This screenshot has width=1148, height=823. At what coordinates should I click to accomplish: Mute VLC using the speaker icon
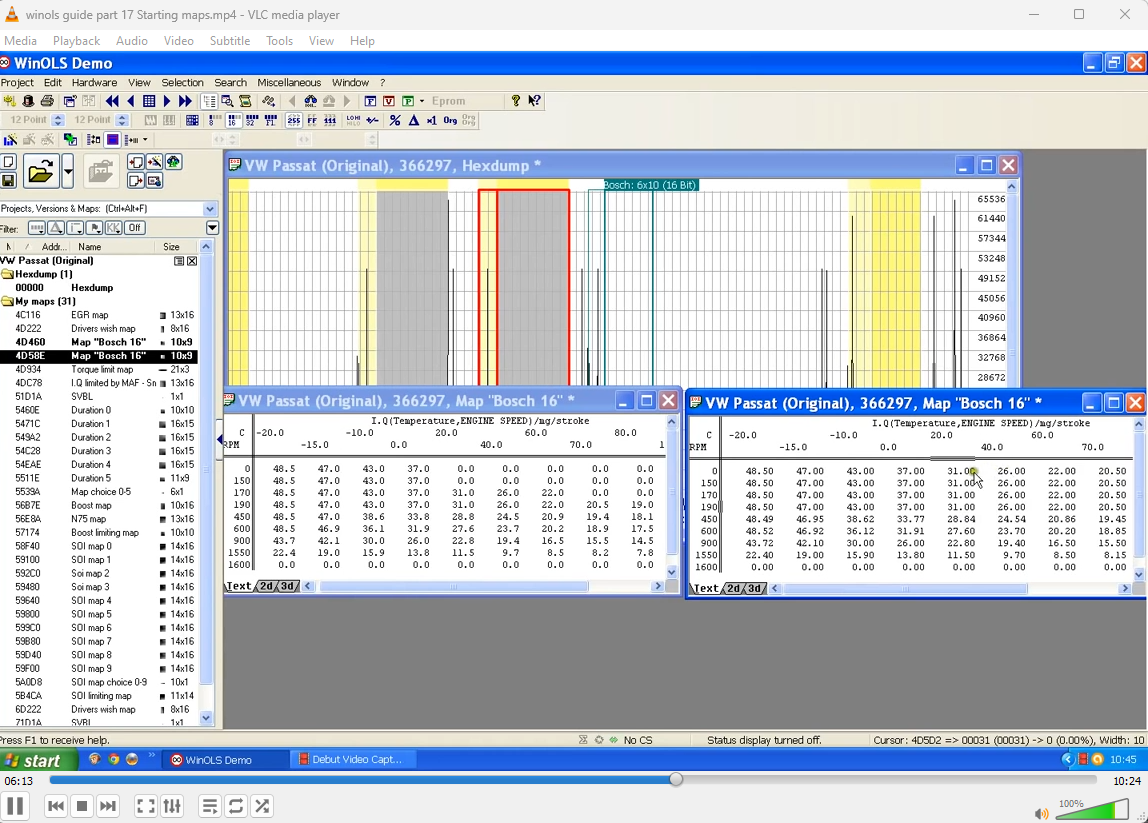pyautogui.click(x=1041, y=813)
